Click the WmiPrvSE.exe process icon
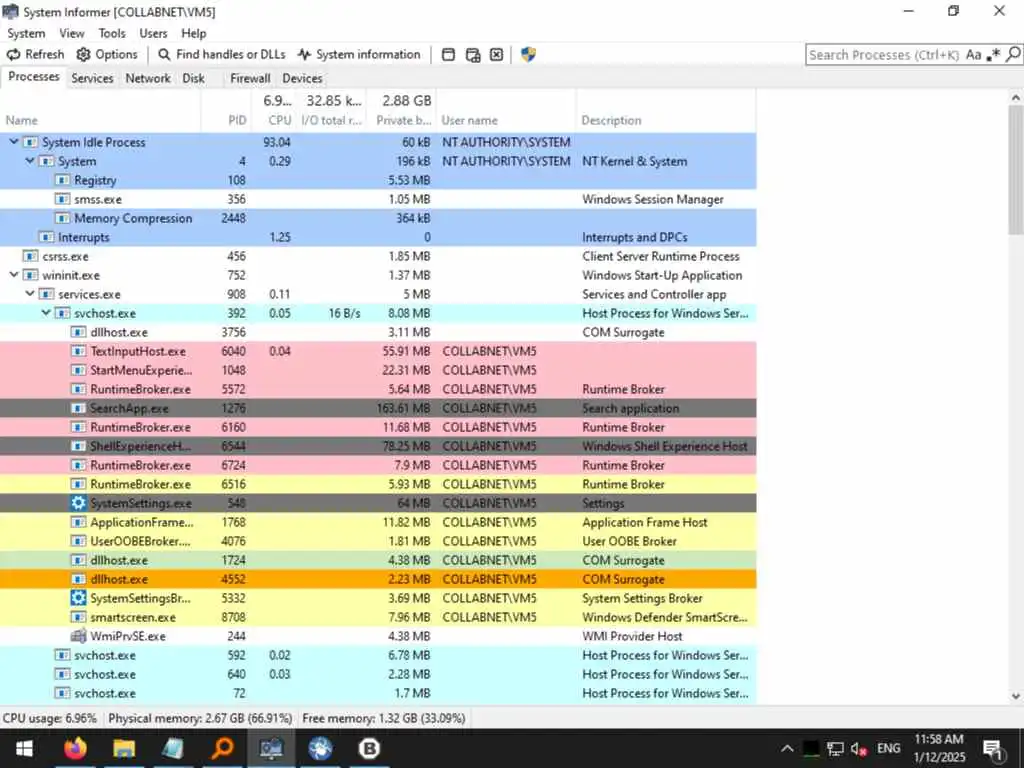This screenshot has width=1024, height=768. [x=78, y=636]
